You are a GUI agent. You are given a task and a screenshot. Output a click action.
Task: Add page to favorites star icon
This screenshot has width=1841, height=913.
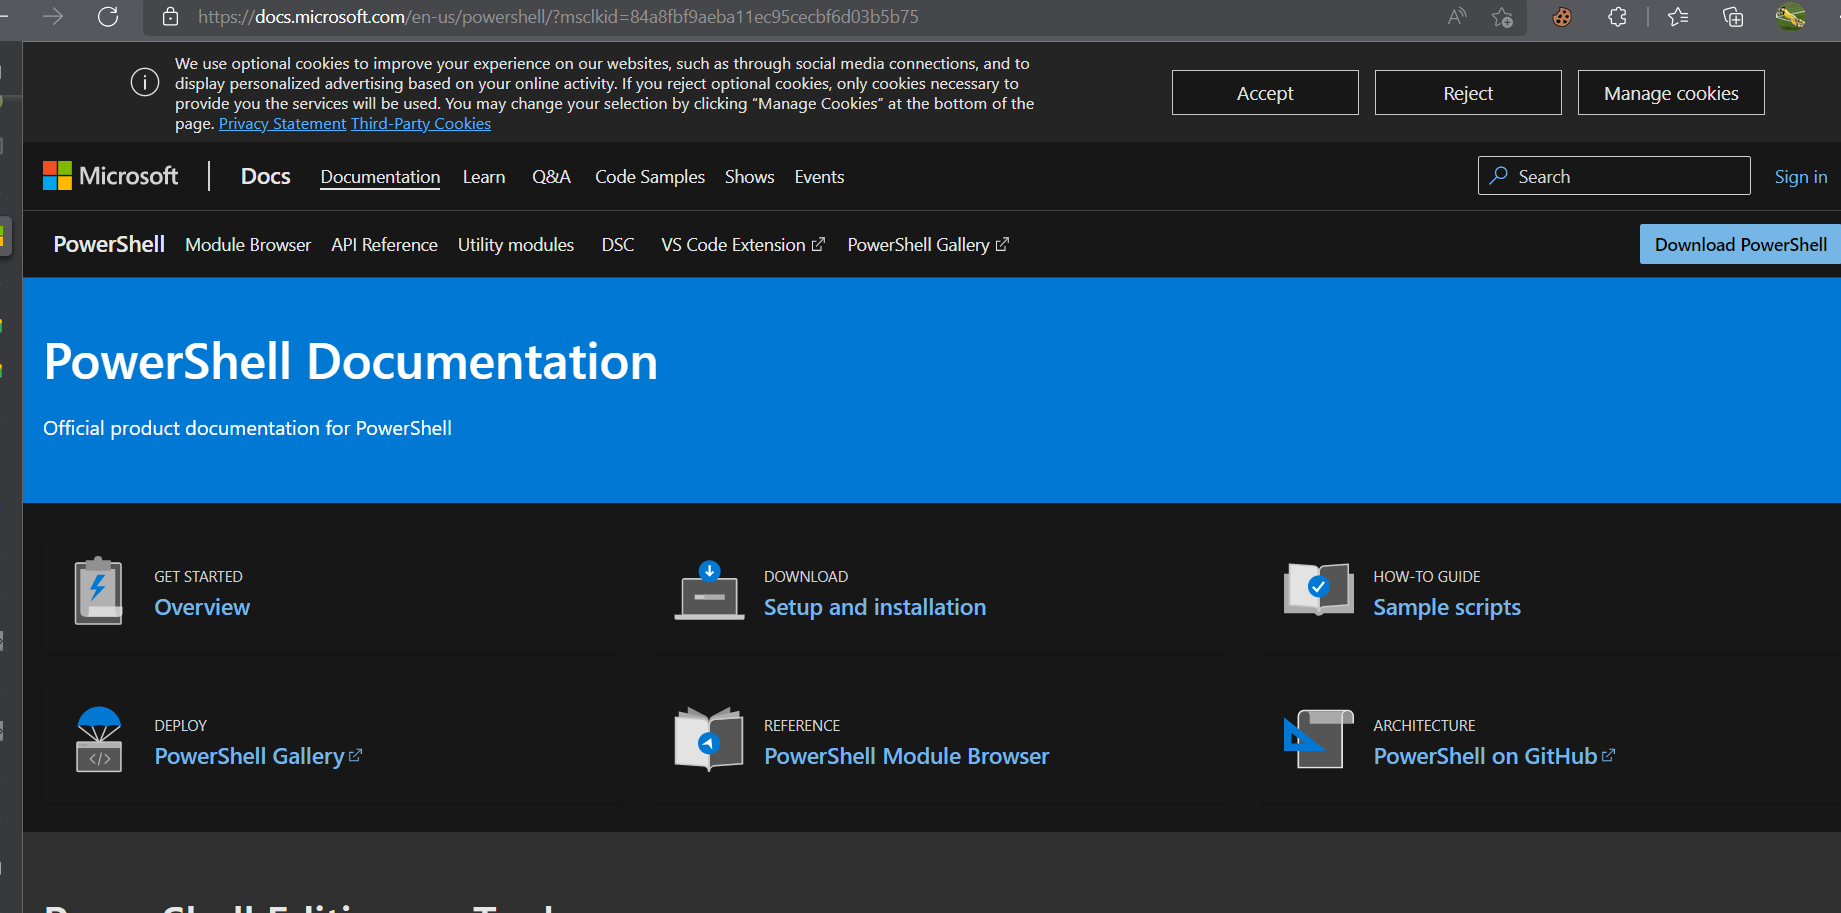pyautogui.click(x=1502, y=17)
